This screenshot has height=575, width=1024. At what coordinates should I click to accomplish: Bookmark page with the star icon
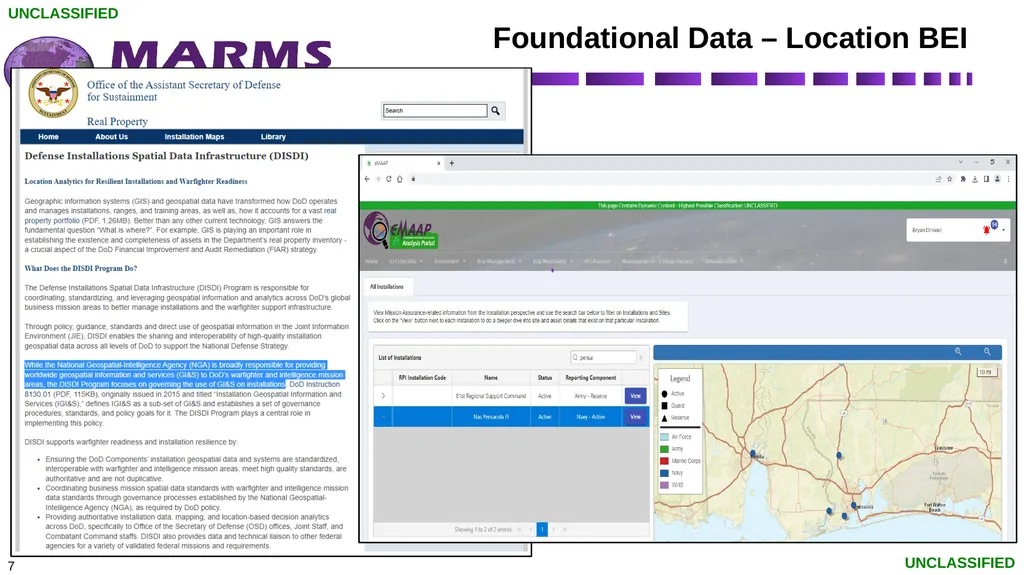[x=950, y=179]
